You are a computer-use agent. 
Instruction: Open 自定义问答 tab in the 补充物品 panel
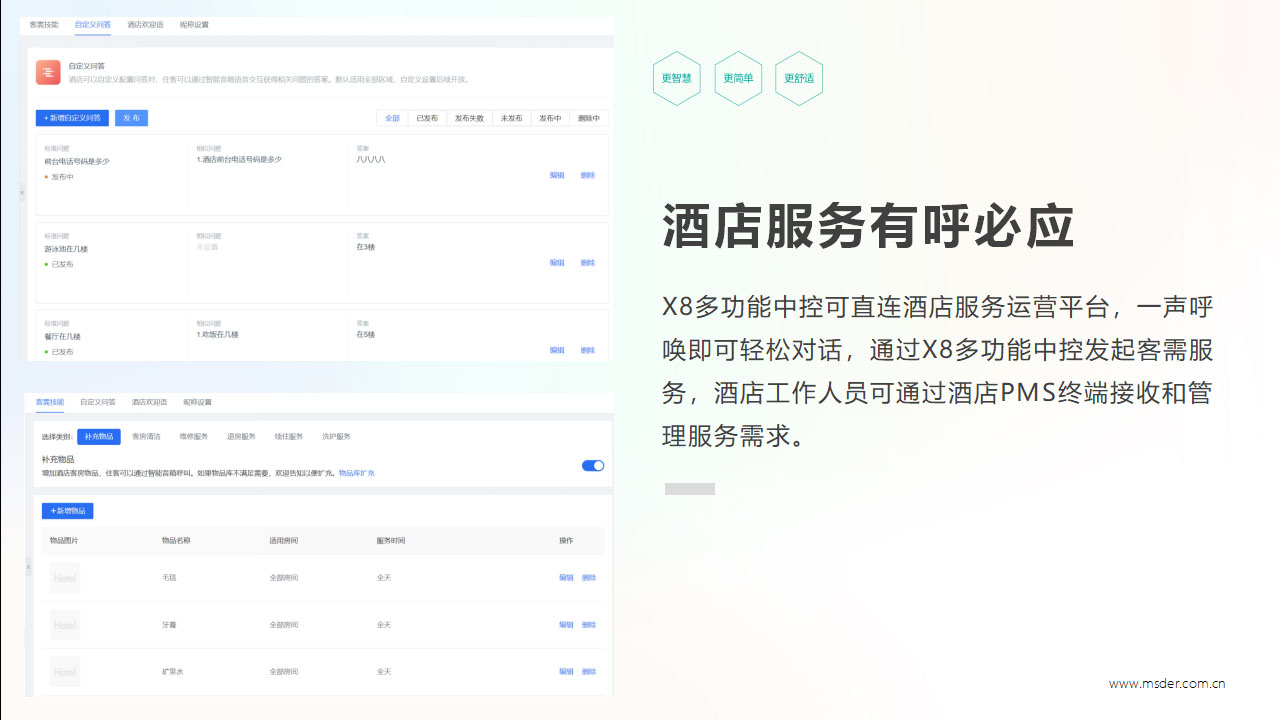(x=98, y=402)
